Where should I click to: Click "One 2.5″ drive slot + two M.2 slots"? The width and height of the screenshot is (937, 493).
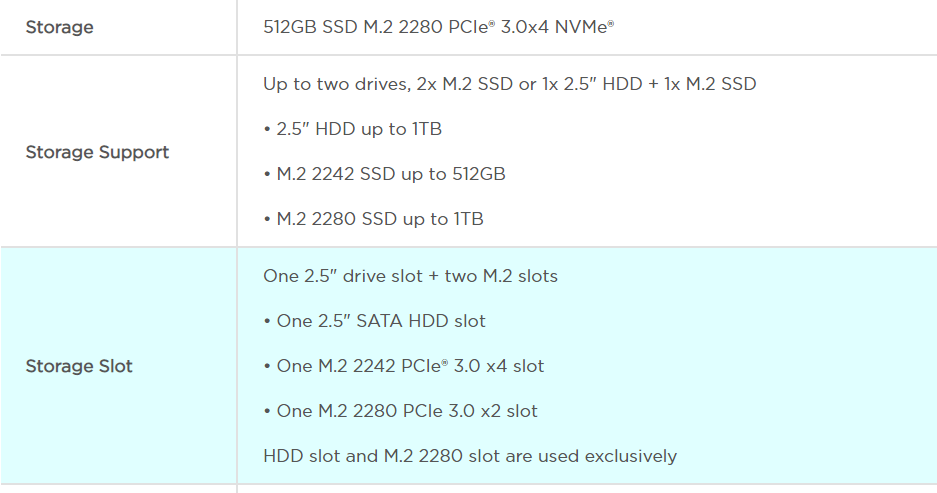point(410,276)
